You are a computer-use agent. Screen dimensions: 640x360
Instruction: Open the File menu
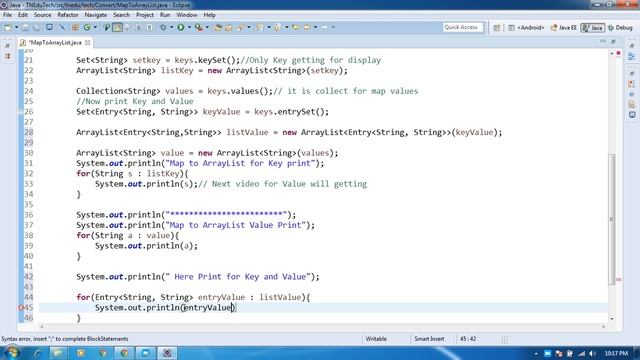click(7, 15)
